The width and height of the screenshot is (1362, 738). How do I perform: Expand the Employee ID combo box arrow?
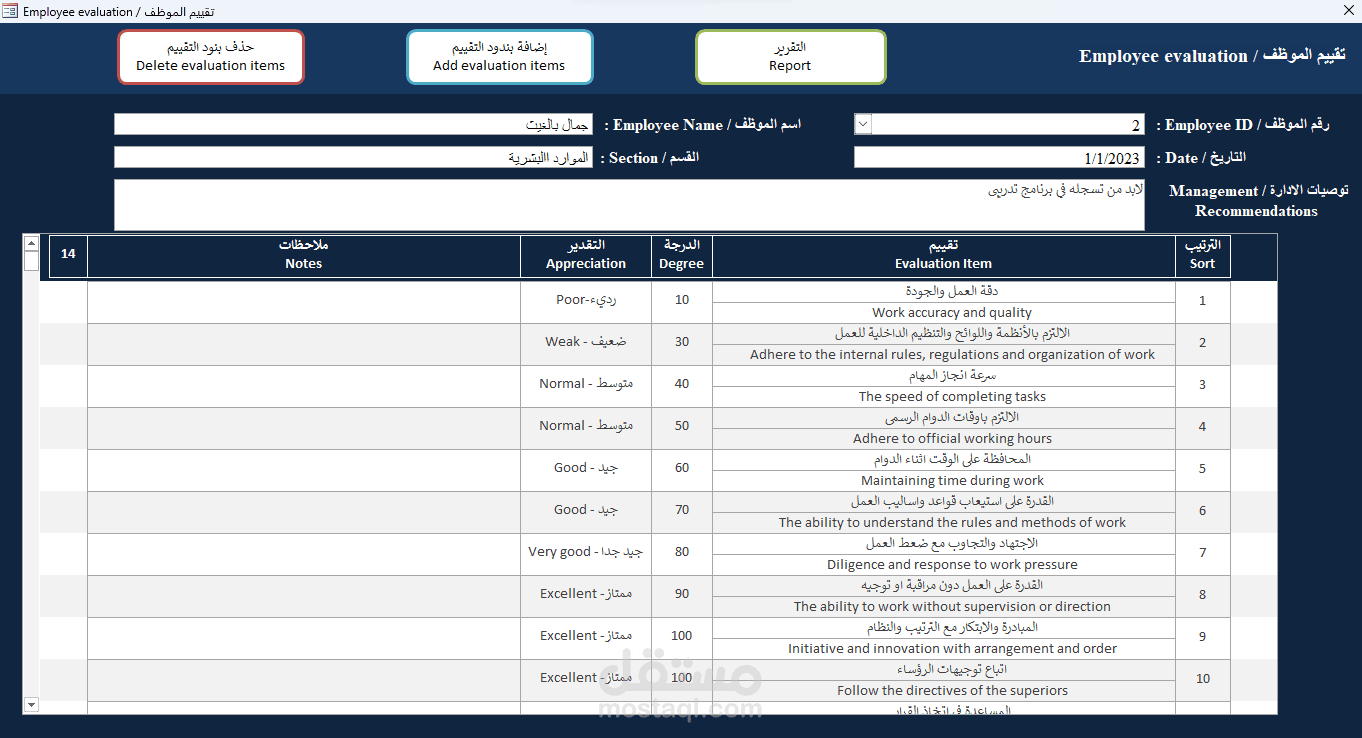863,124
